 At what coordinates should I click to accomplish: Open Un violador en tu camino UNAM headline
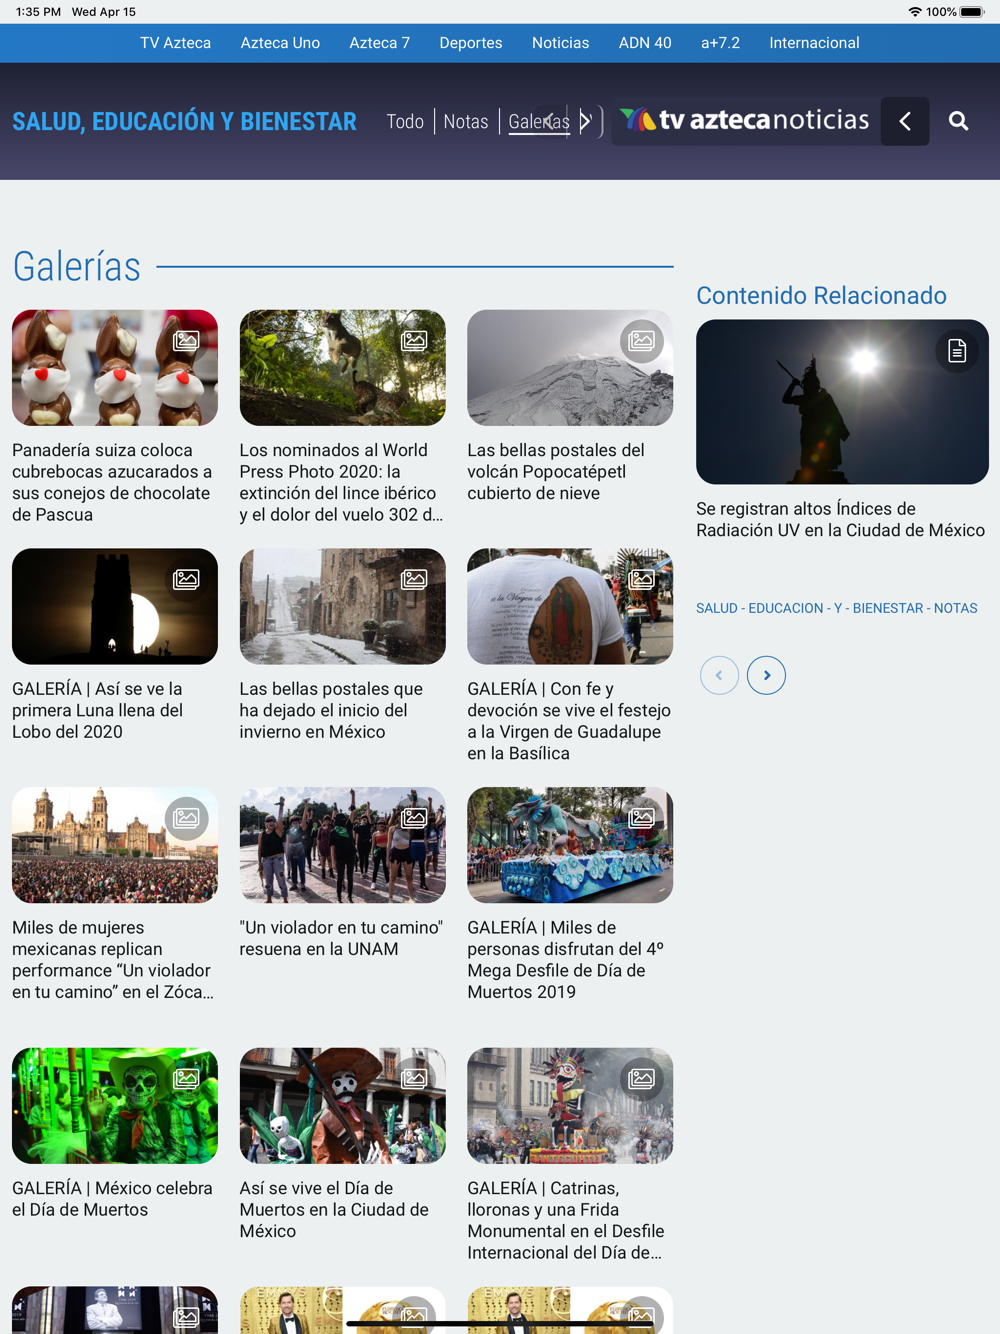coord(341,938)
